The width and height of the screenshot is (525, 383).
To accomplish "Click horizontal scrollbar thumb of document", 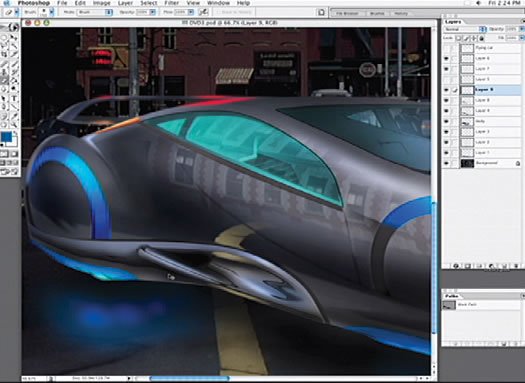I will click(x=189, y=379).
